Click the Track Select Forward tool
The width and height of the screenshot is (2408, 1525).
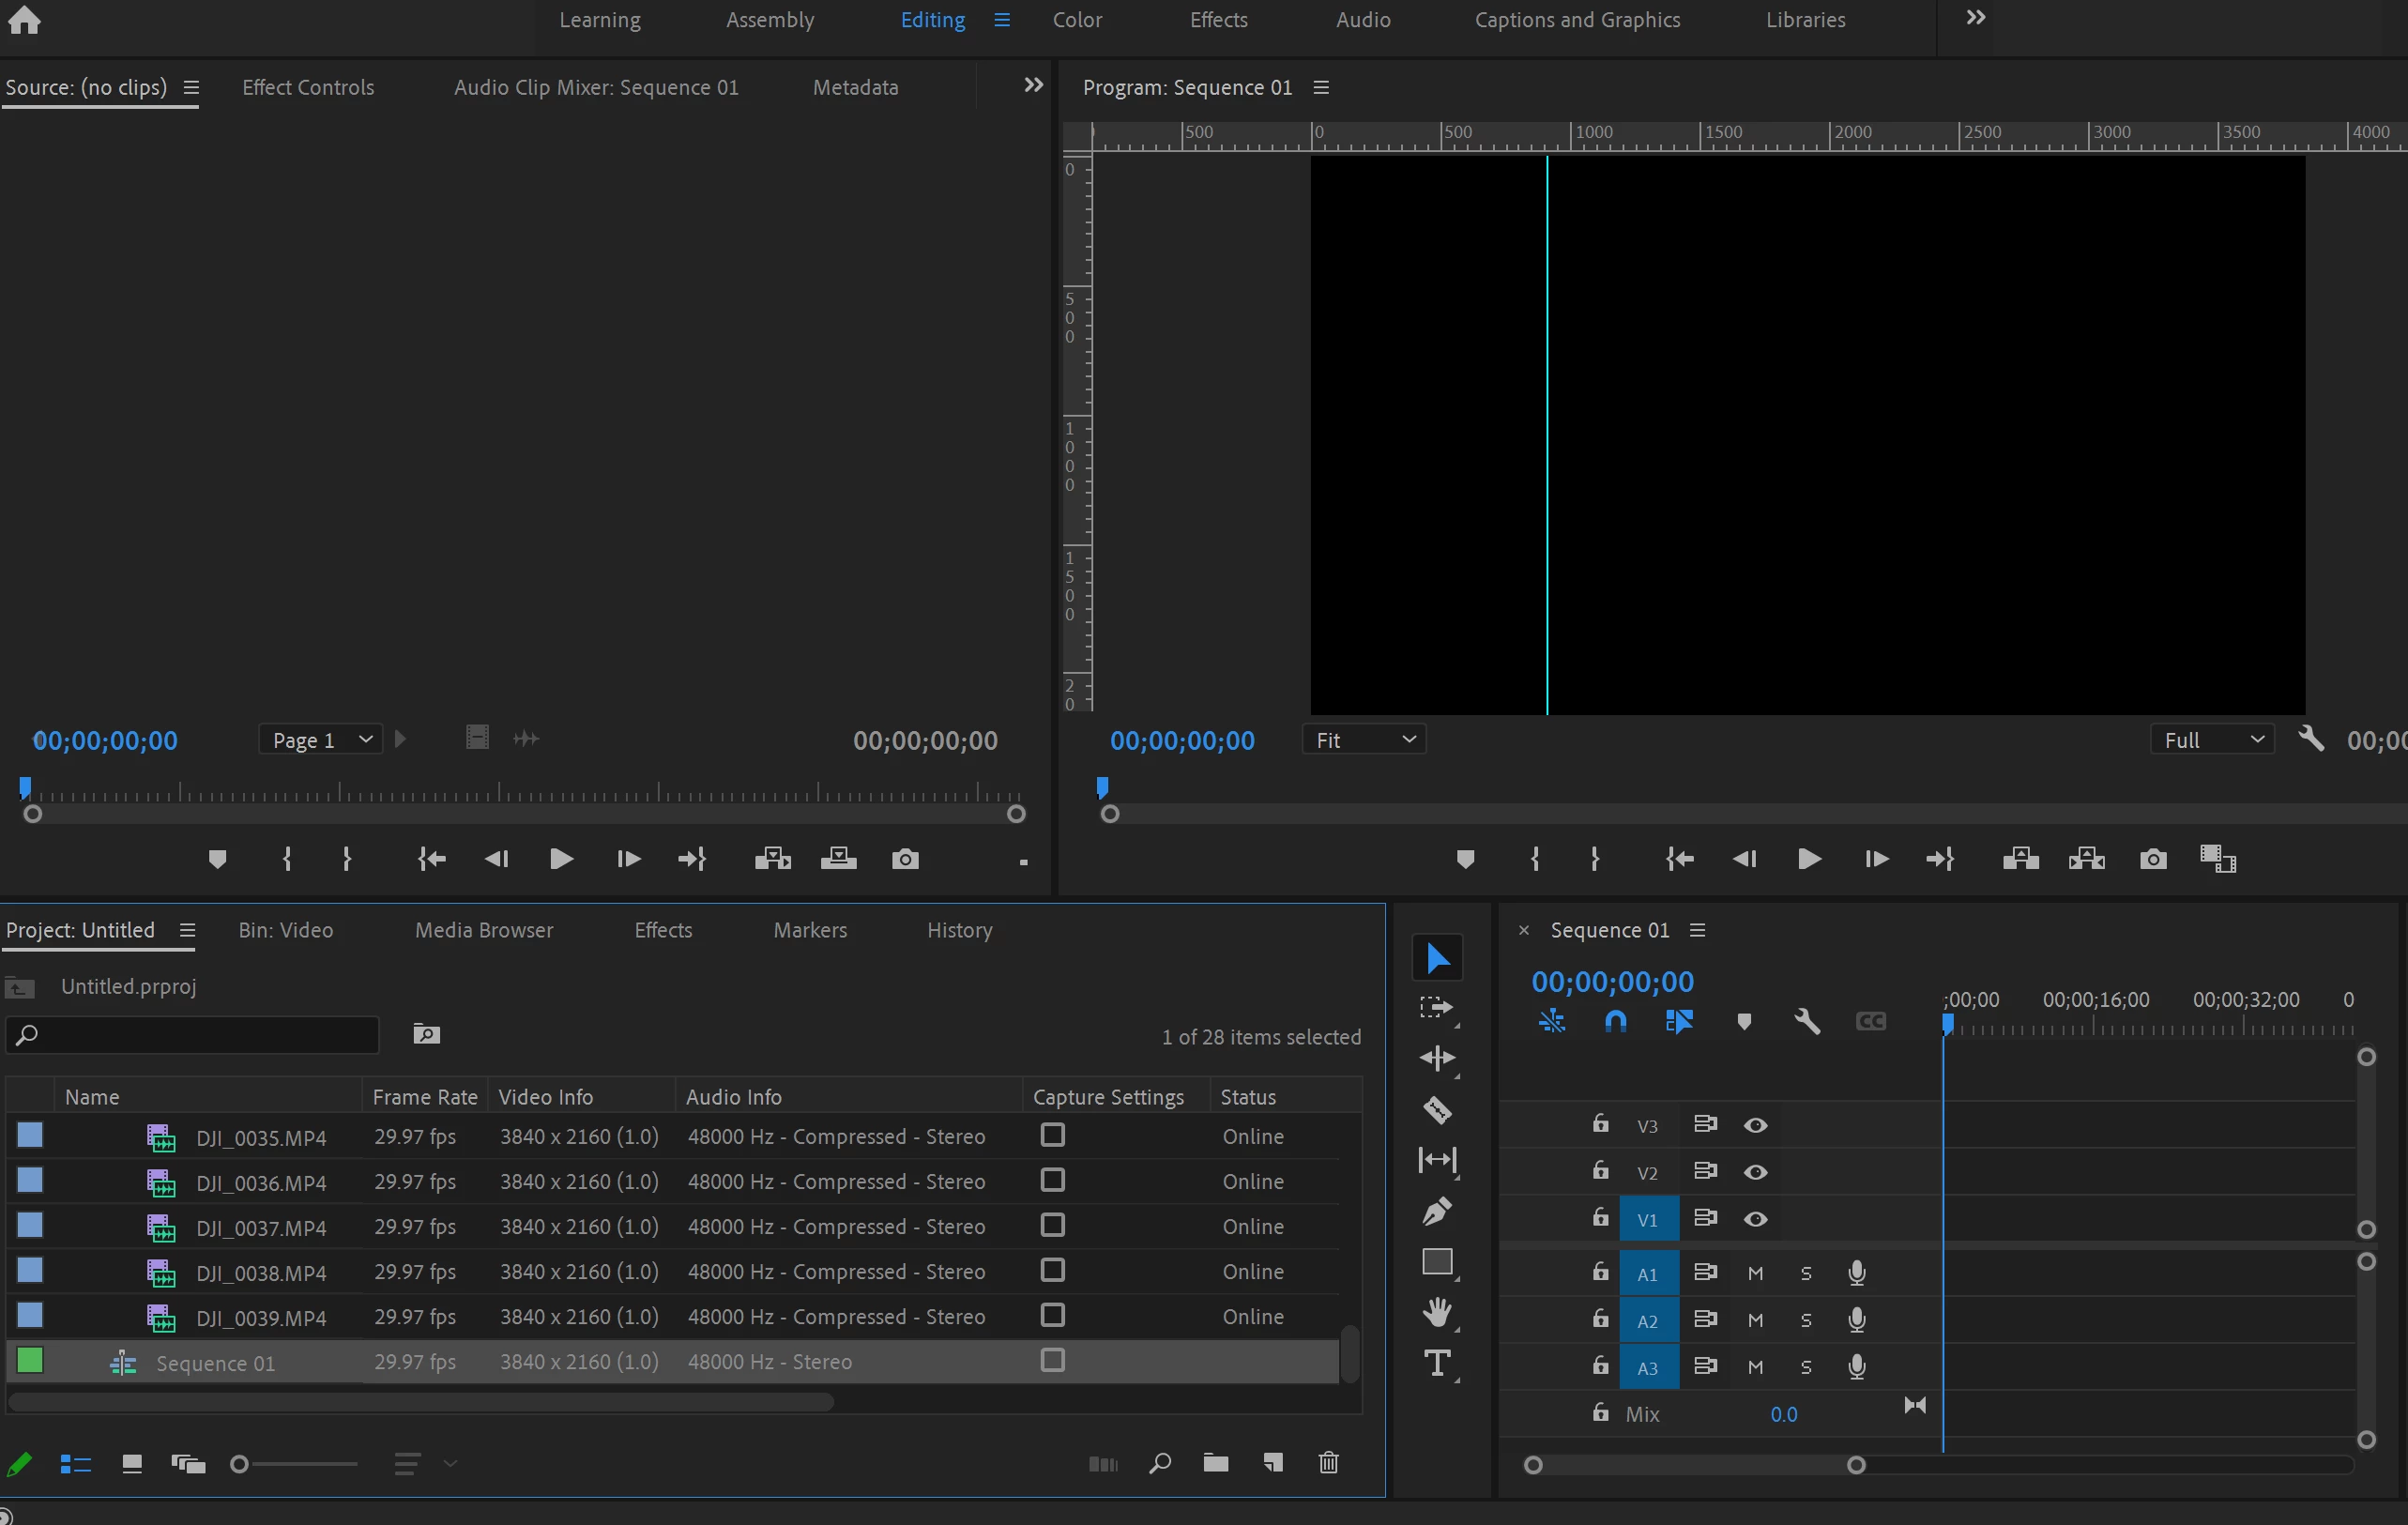coord(1437,1008)
